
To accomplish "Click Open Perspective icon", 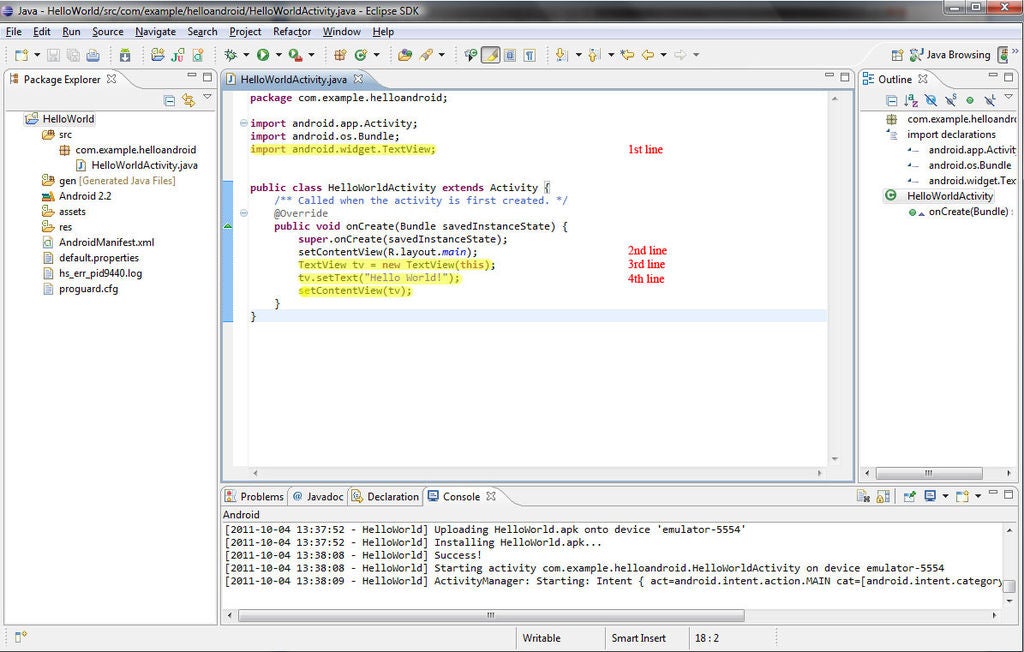I will click(900, 55).
